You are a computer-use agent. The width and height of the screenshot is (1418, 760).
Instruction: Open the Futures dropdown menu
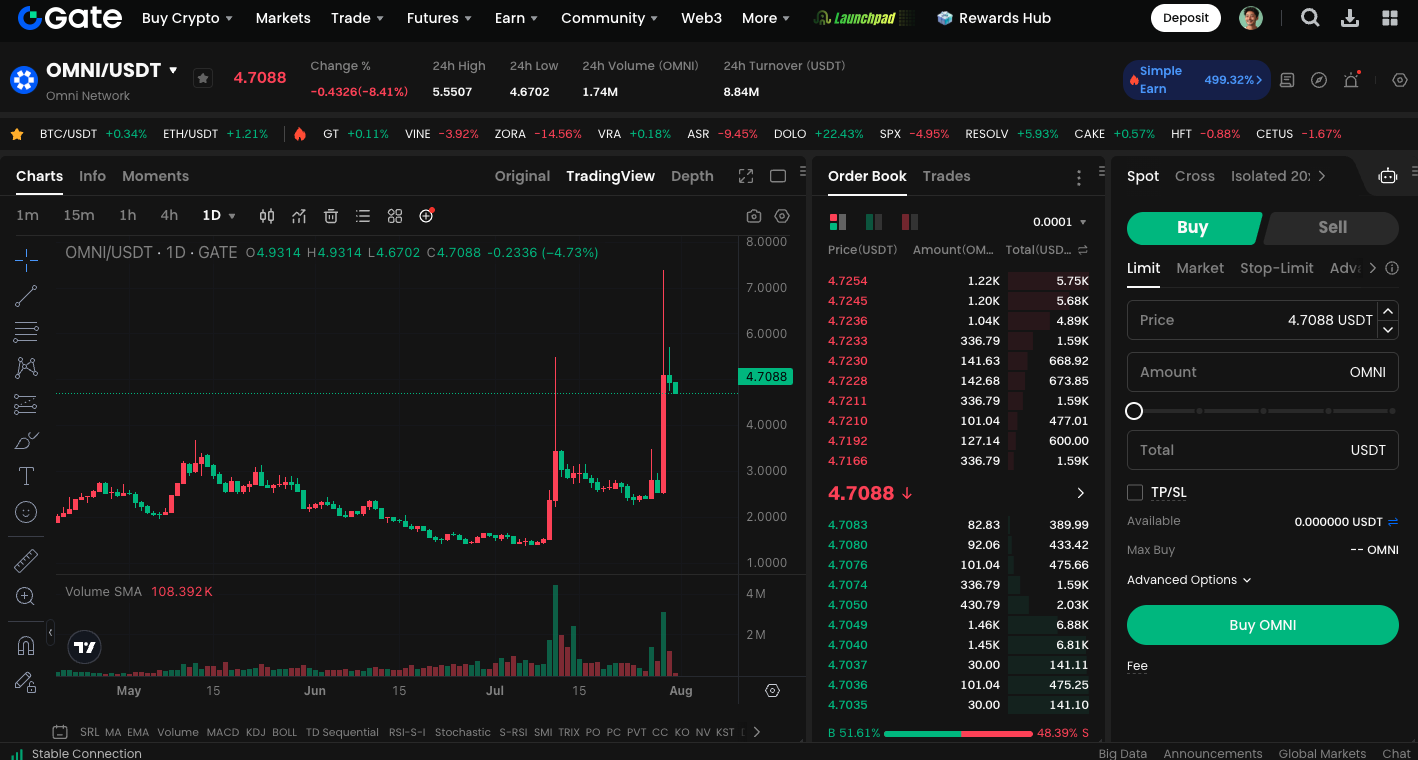tap(440, 18)
